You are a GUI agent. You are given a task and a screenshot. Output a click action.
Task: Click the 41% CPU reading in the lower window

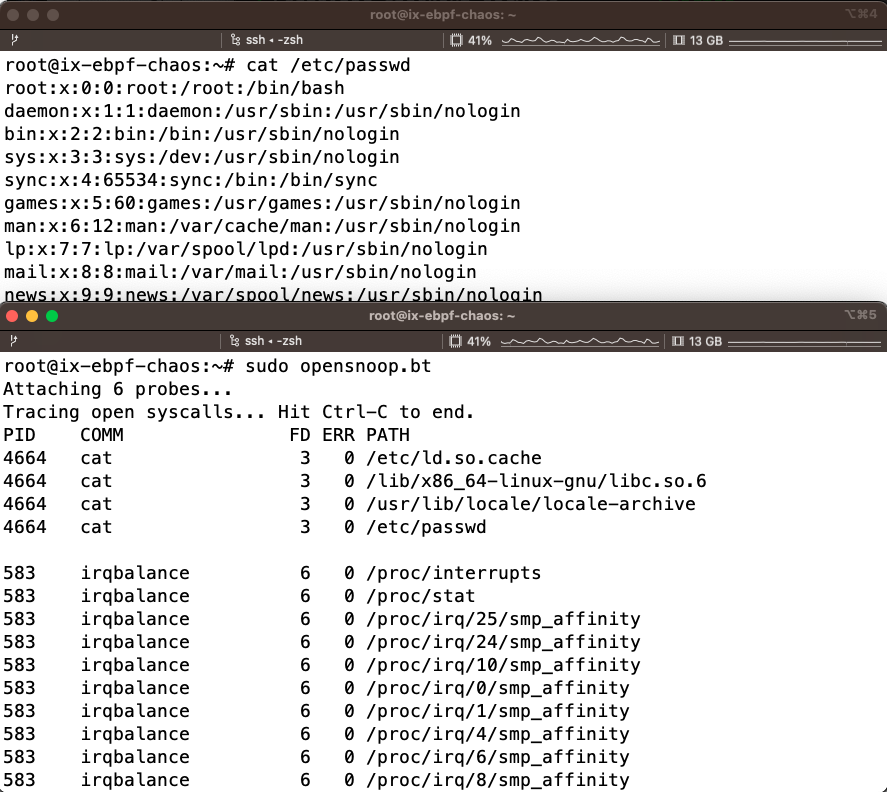point(479,341)
